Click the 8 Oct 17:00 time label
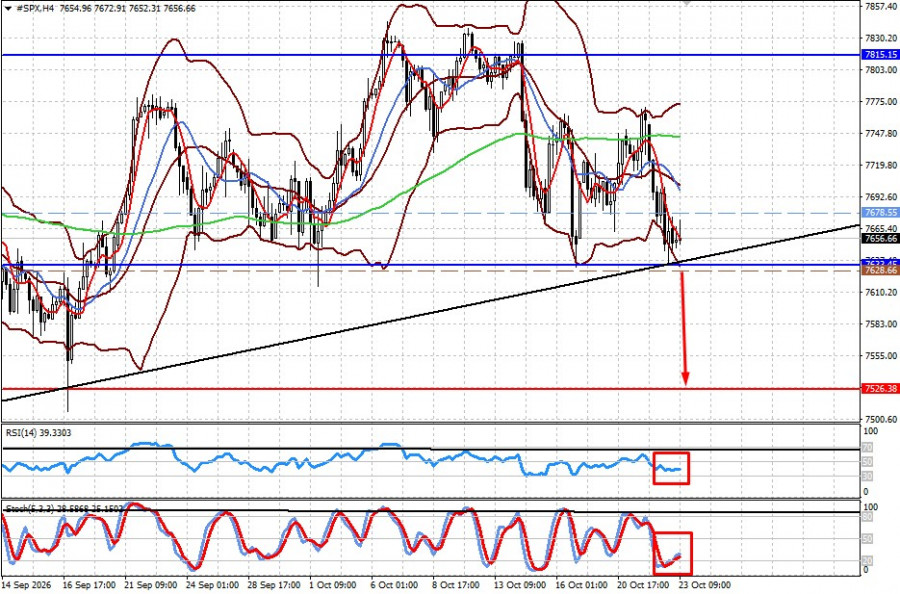 tap(457, 585)
